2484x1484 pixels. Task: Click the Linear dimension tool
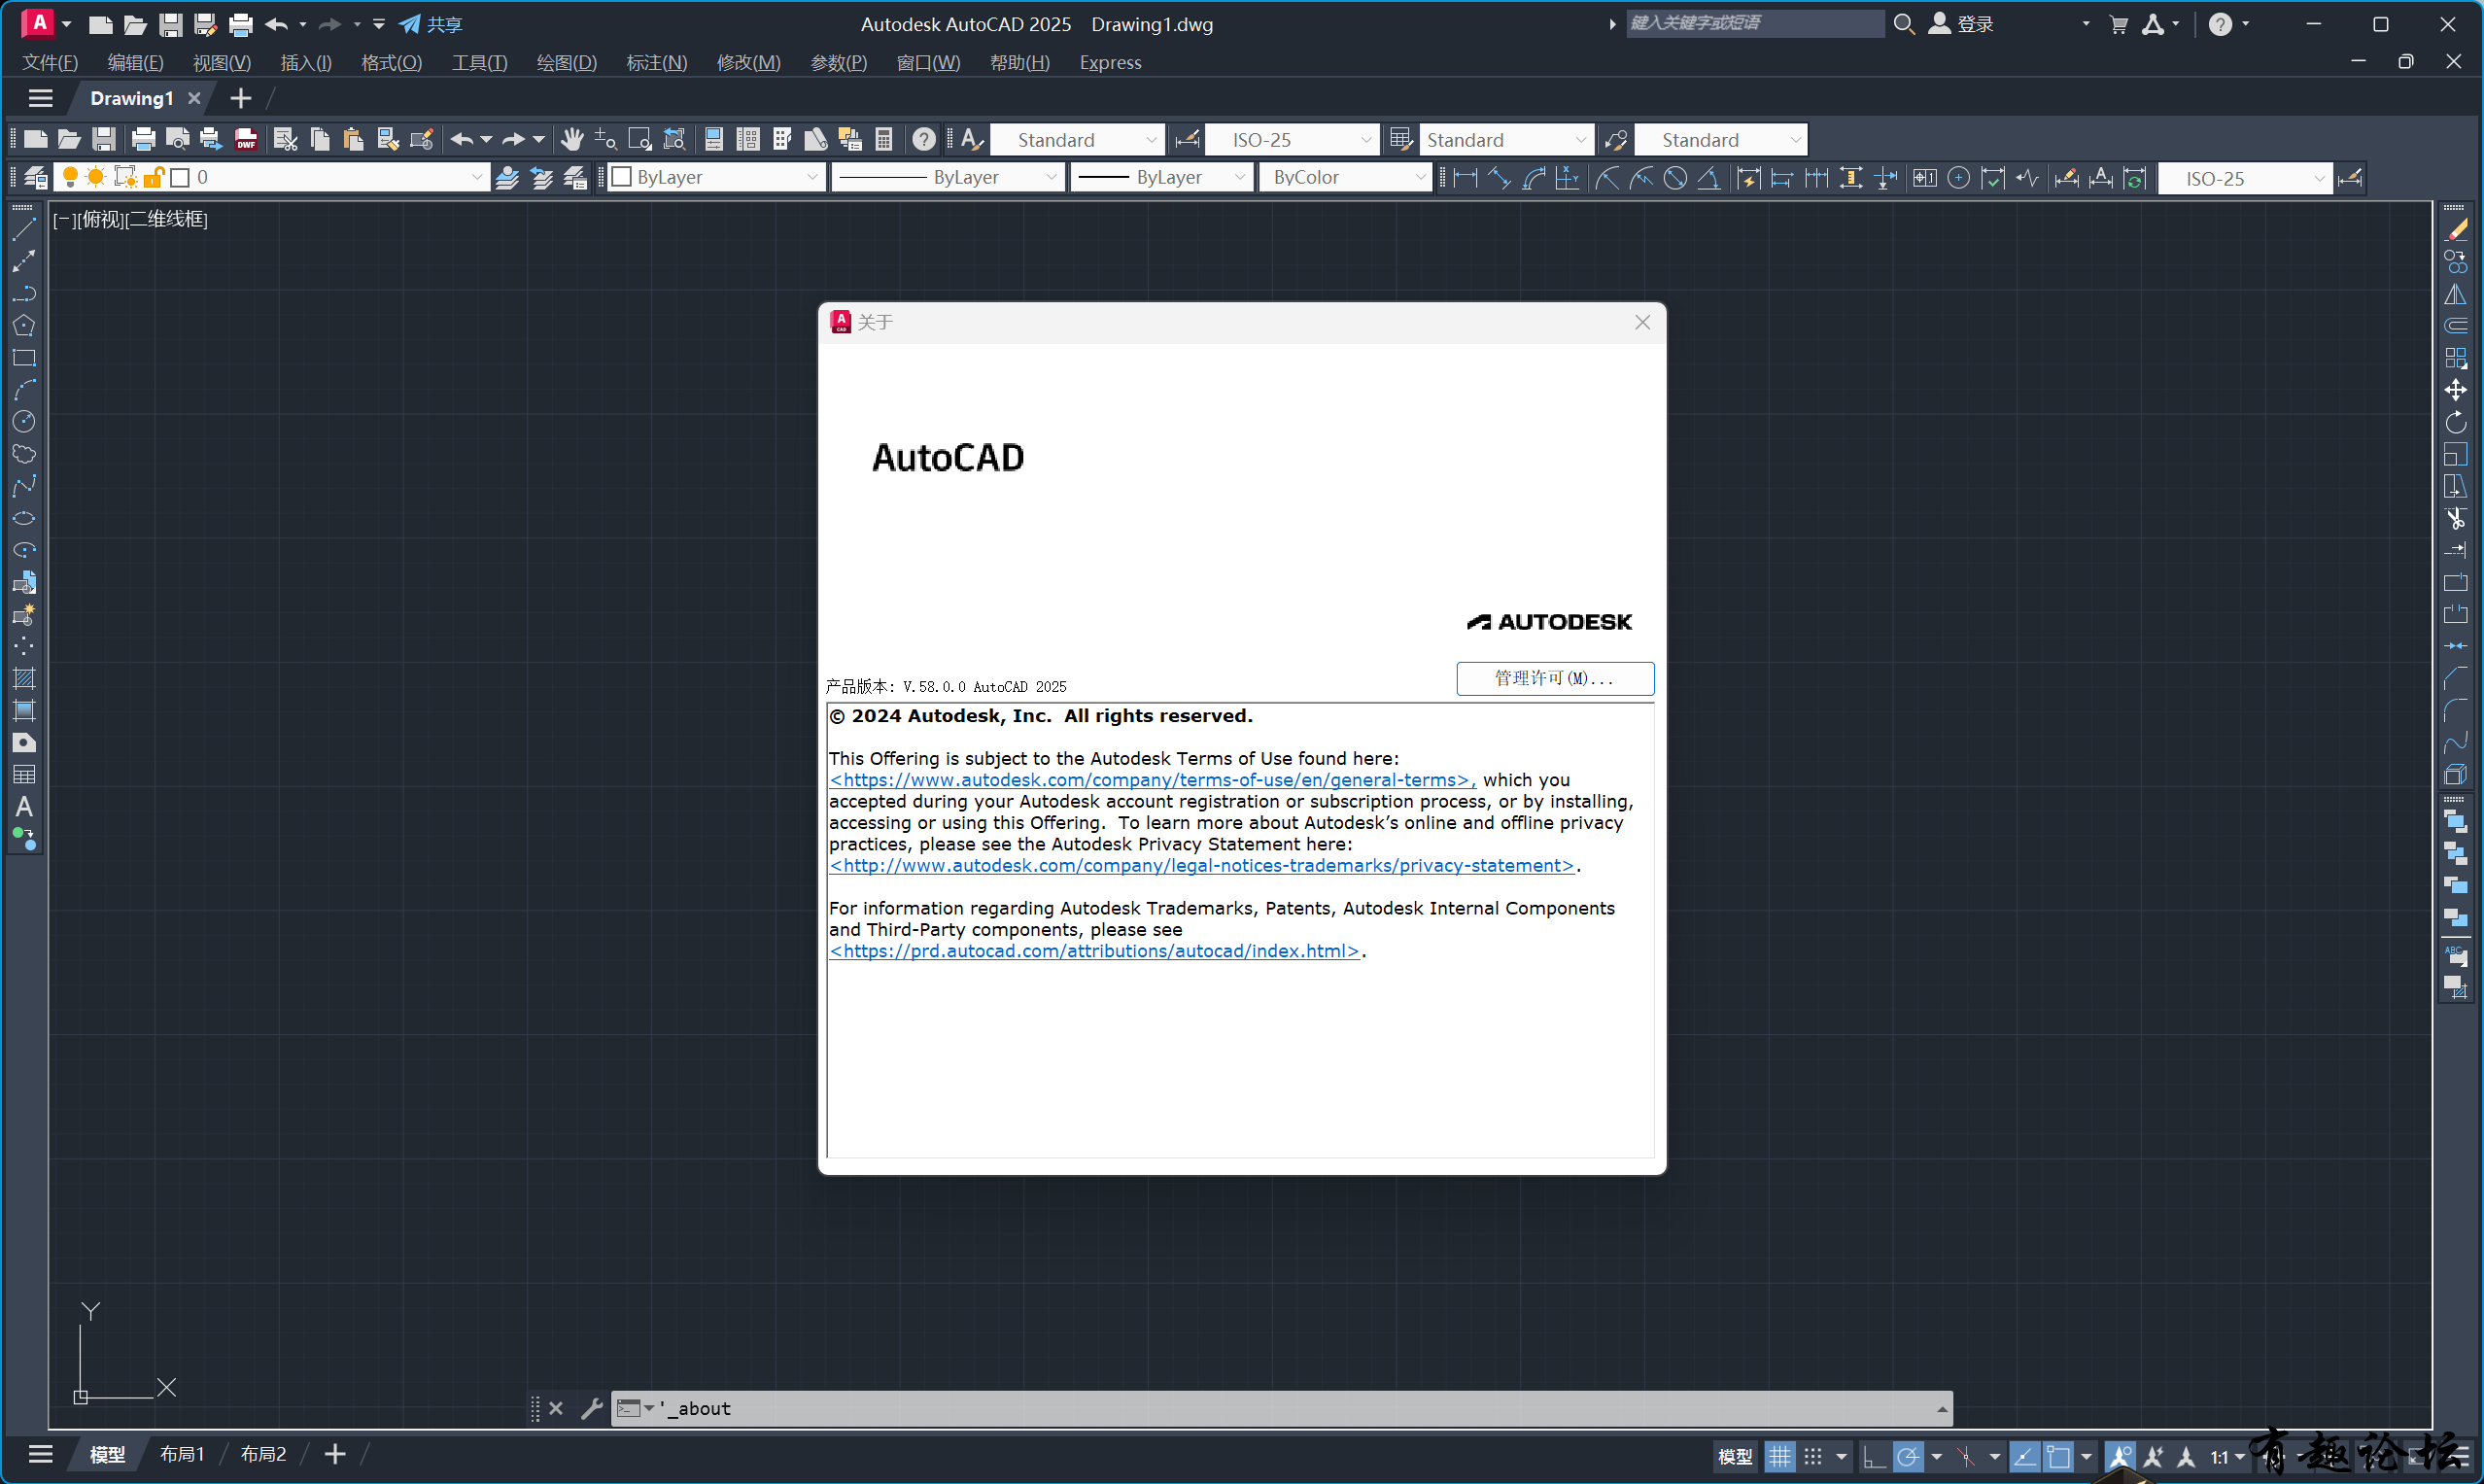1465,178
